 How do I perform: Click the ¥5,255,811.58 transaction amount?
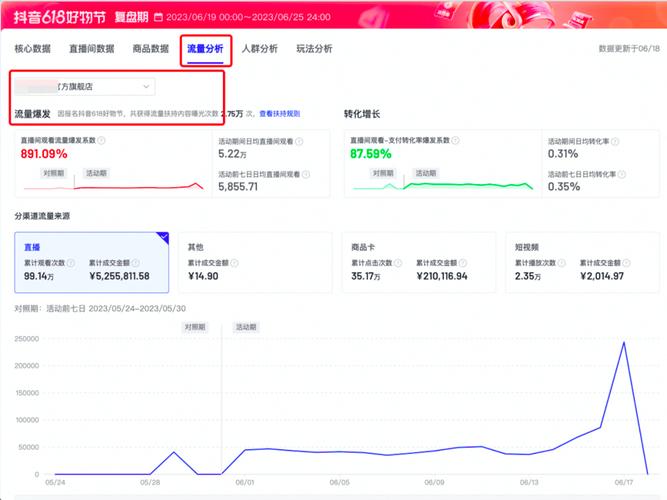pyautogui.click(x=120, y=276)
